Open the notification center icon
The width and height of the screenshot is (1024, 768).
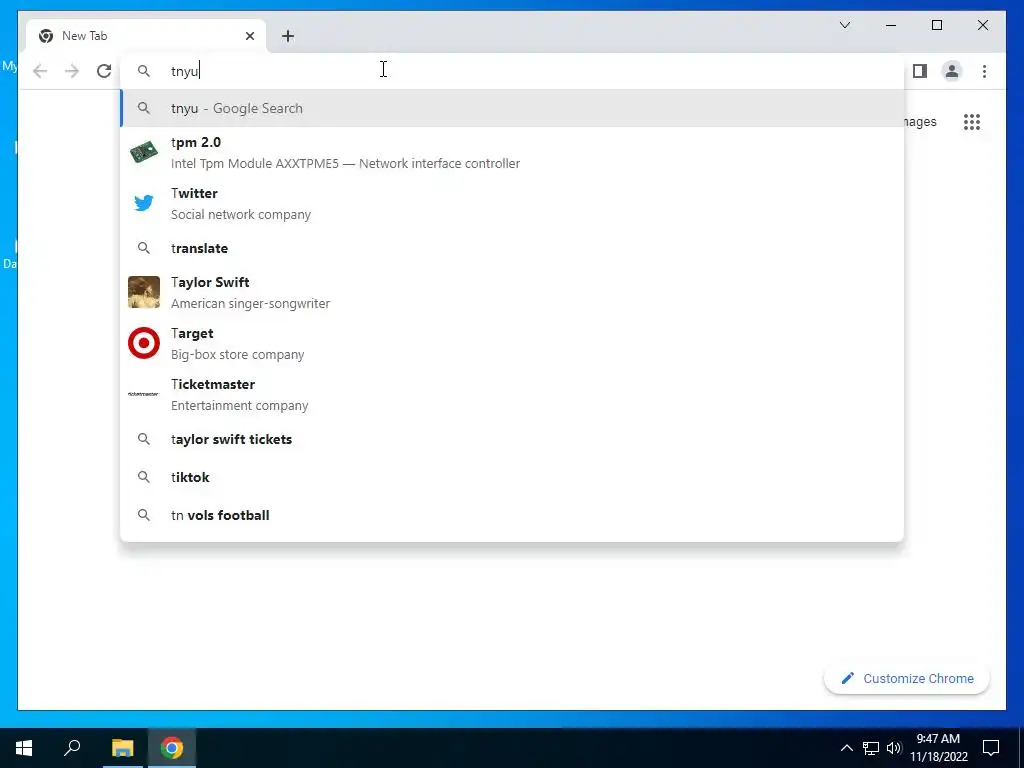click(991, 748)
